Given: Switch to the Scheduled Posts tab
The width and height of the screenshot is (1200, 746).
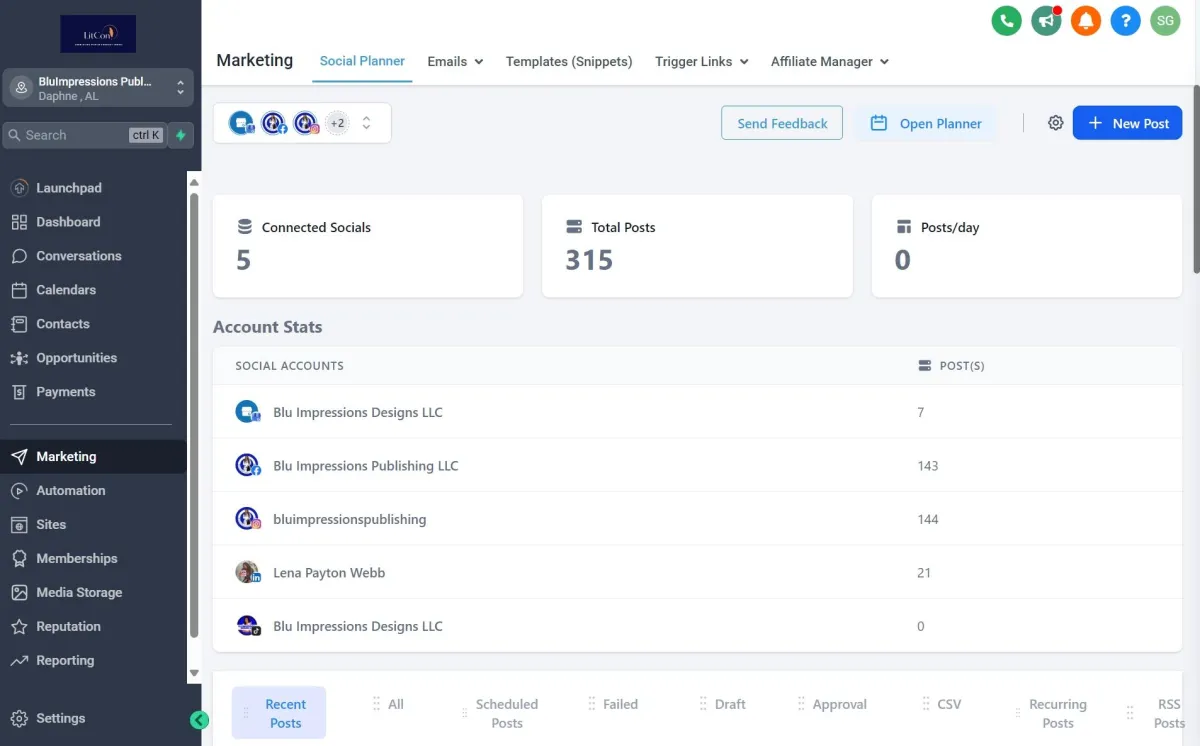Looking at the screenshot, I should coord(506,713).
